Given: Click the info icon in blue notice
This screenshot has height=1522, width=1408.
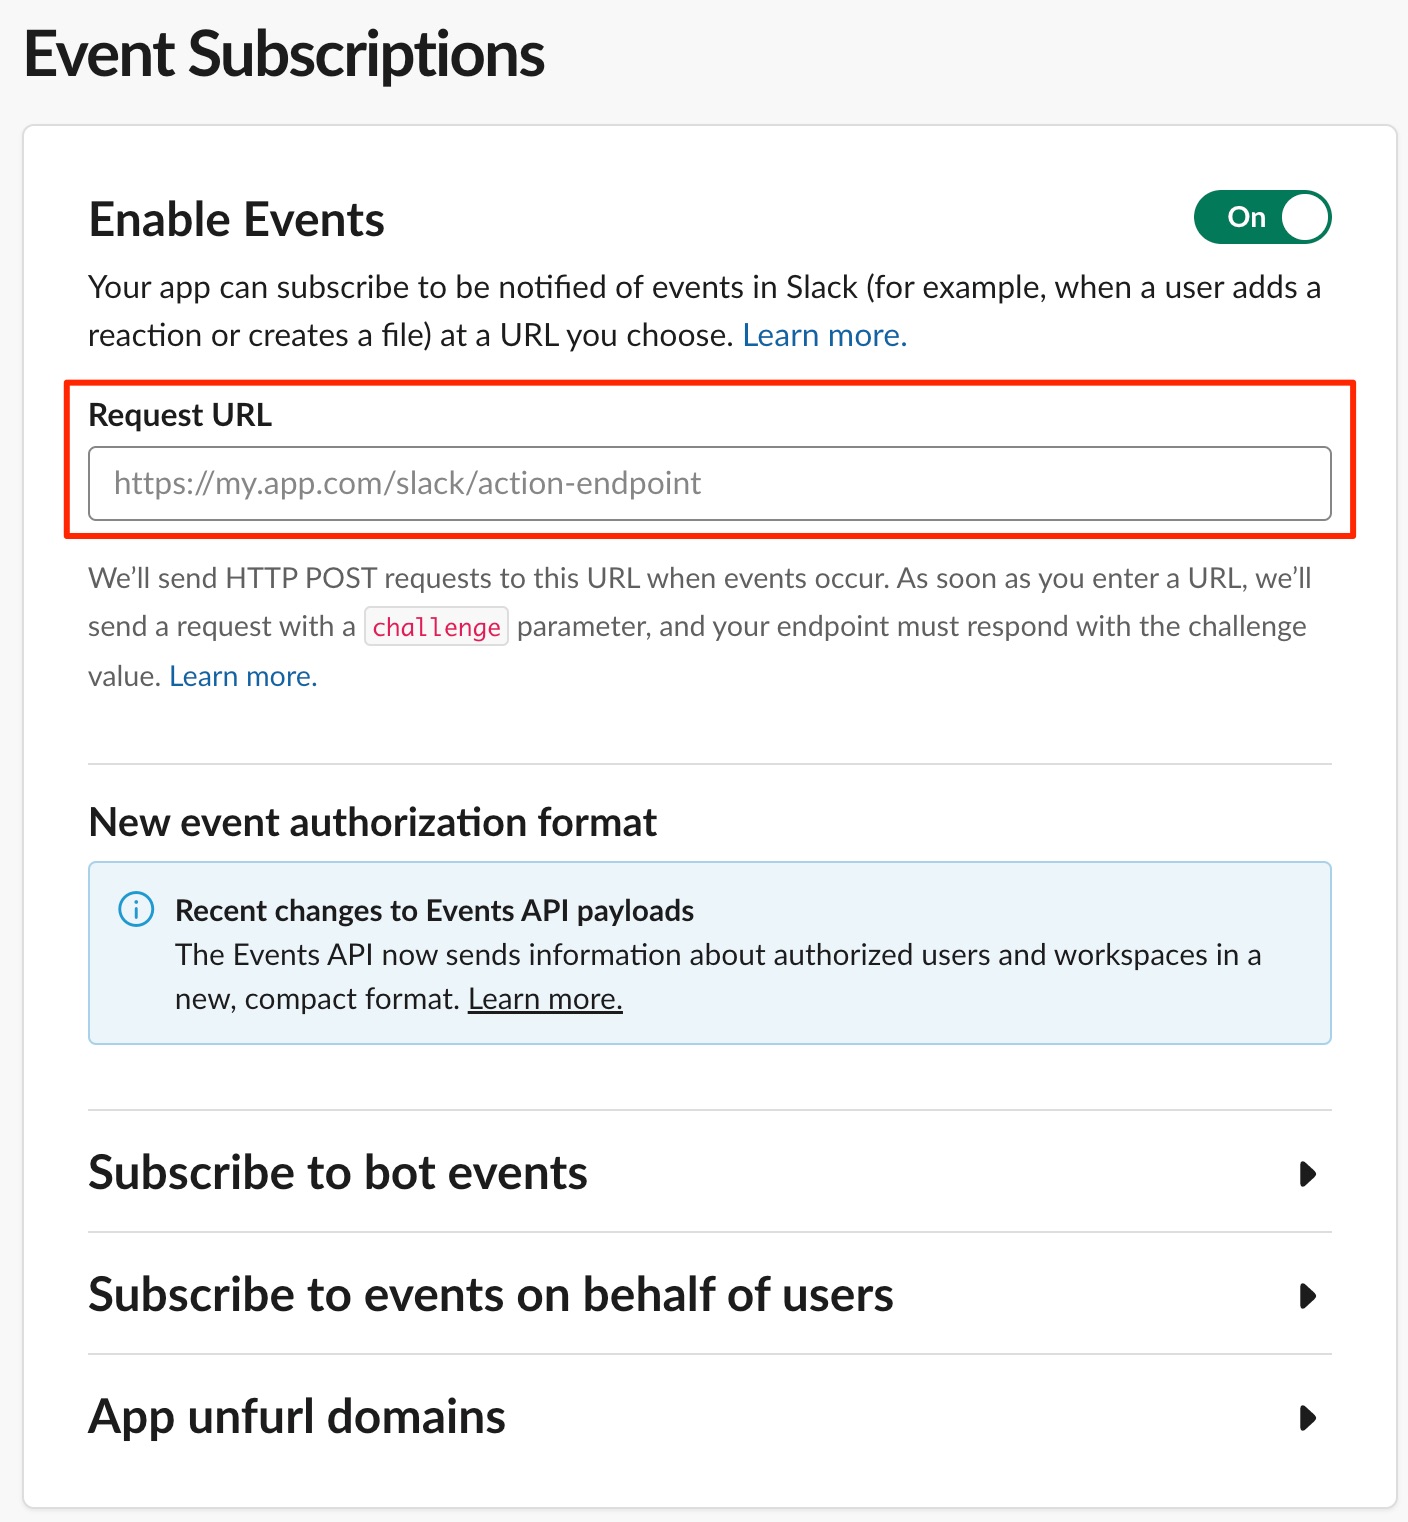Looking at the screenshot, I should (x=136, y=909).
